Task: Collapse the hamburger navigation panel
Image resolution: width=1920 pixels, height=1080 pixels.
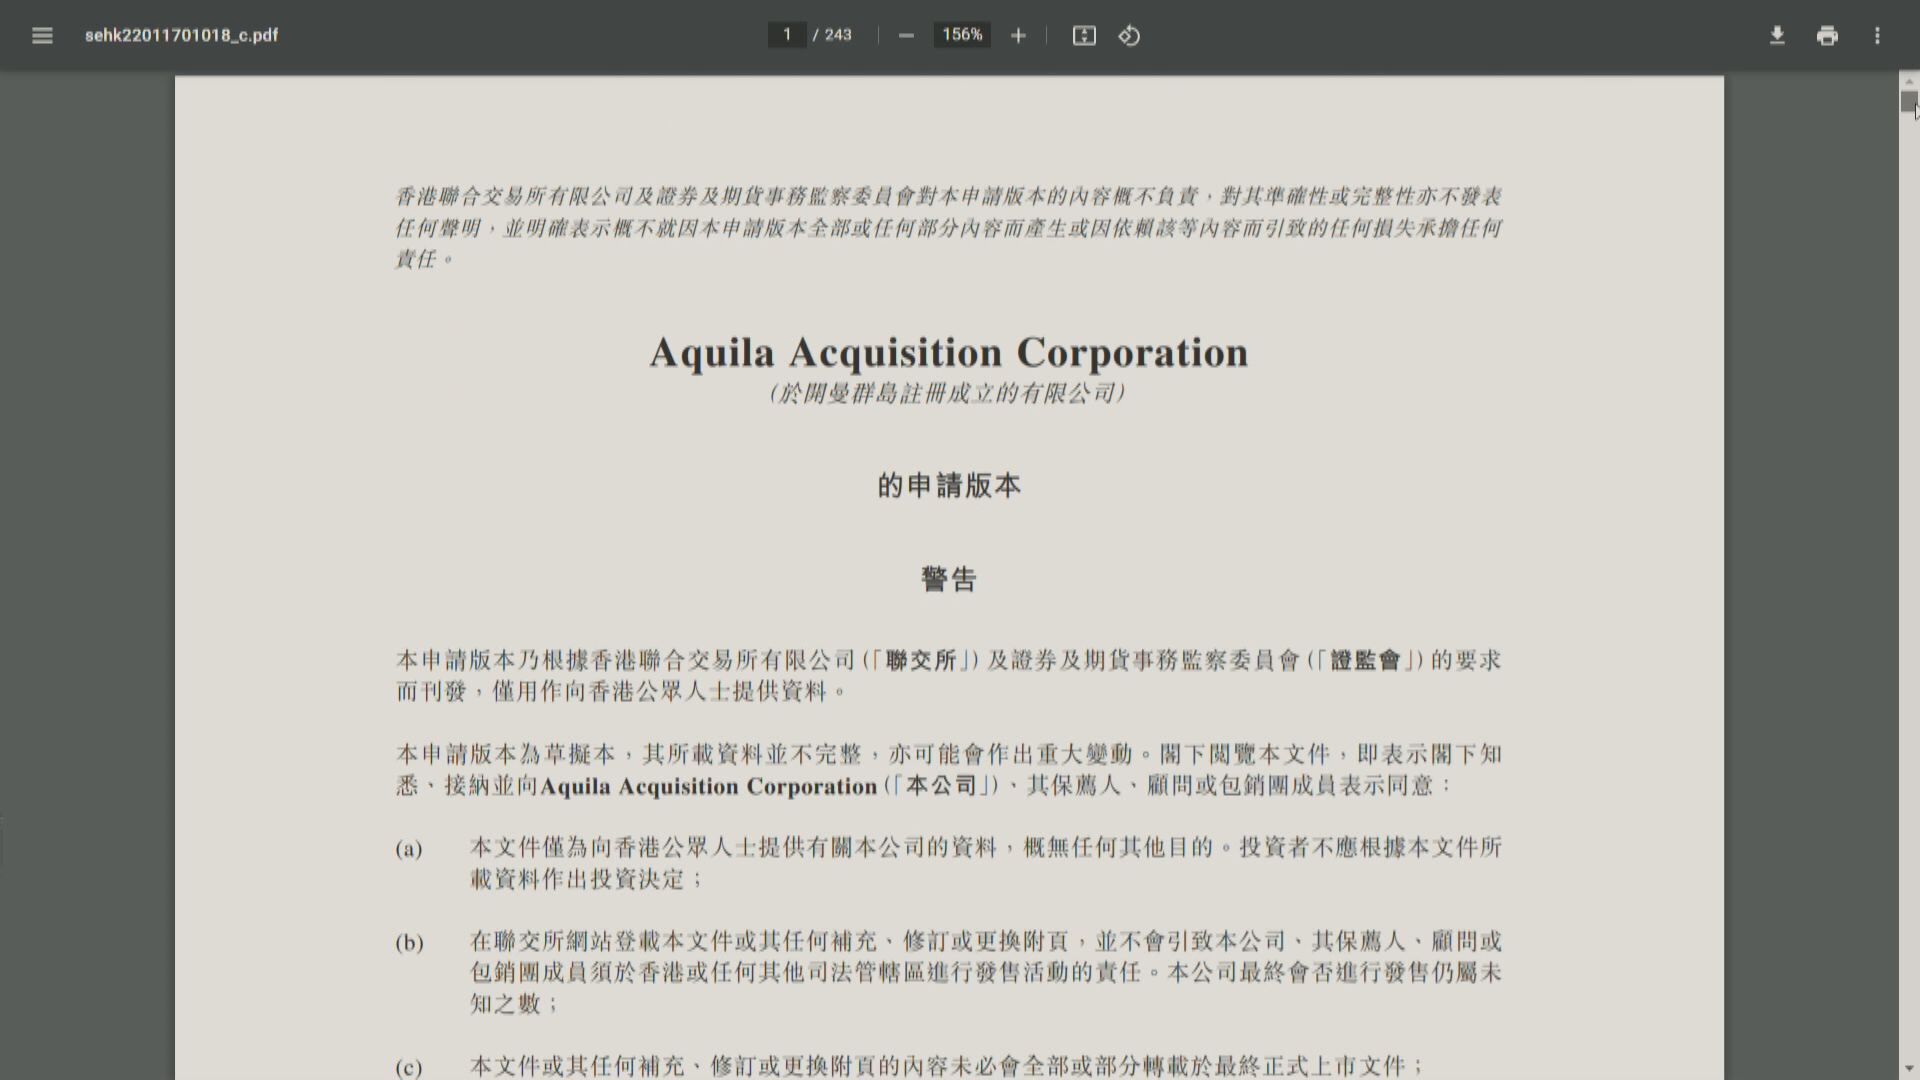Action: (42, 35)
